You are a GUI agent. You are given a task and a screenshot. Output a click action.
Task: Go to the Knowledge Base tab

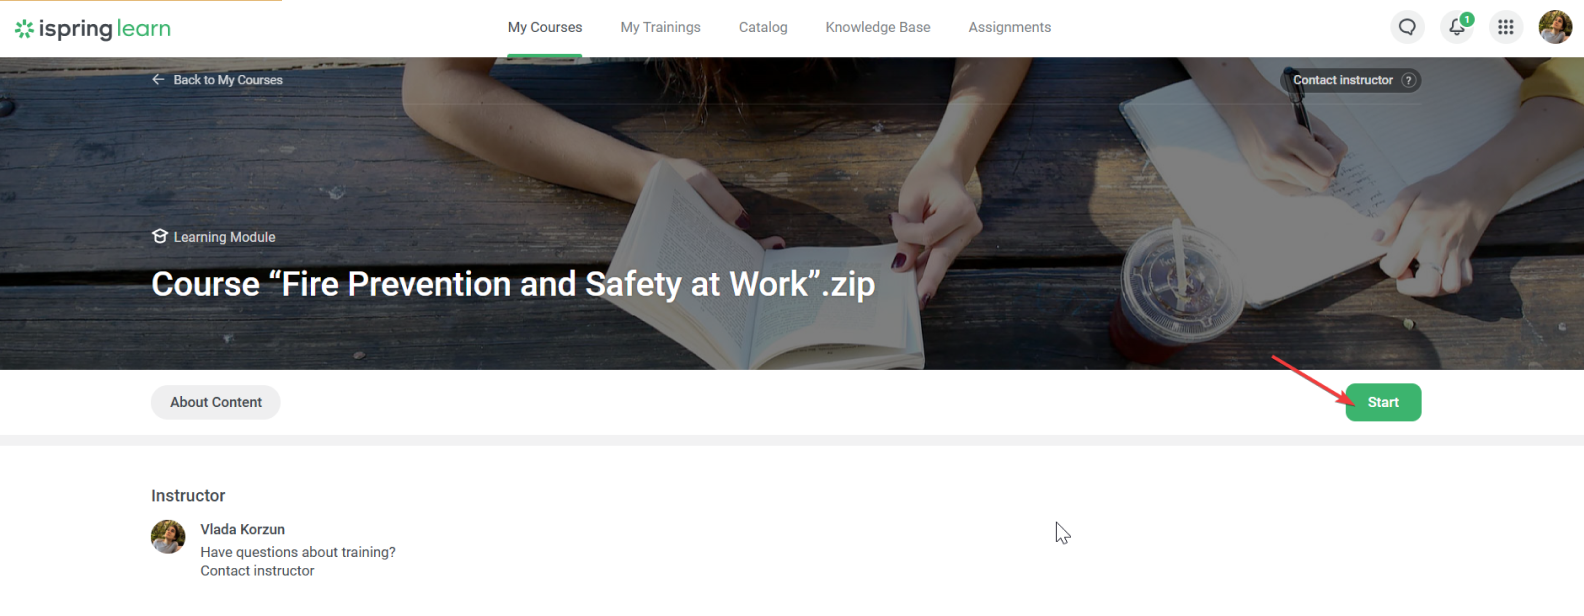pos(877,27)
